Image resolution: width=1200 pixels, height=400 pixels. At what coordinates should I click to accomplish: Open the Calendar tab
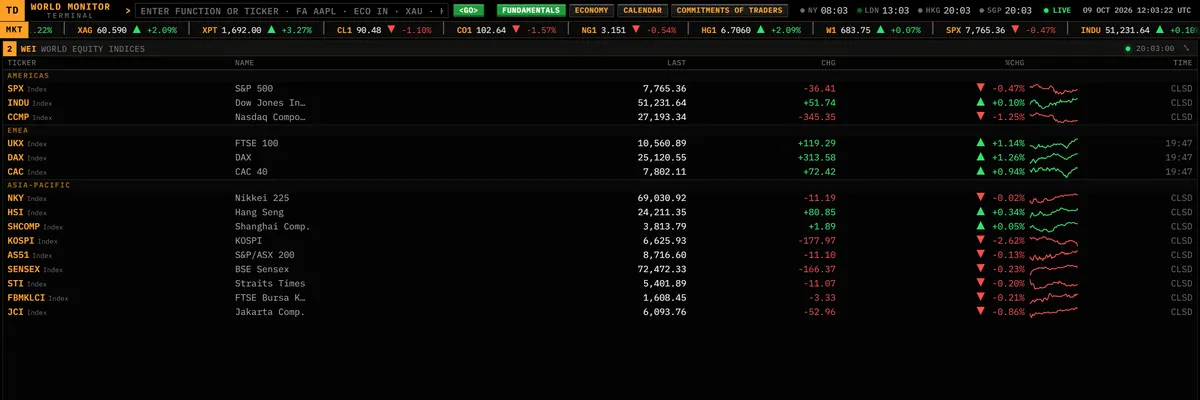click(x=641, y=10)
